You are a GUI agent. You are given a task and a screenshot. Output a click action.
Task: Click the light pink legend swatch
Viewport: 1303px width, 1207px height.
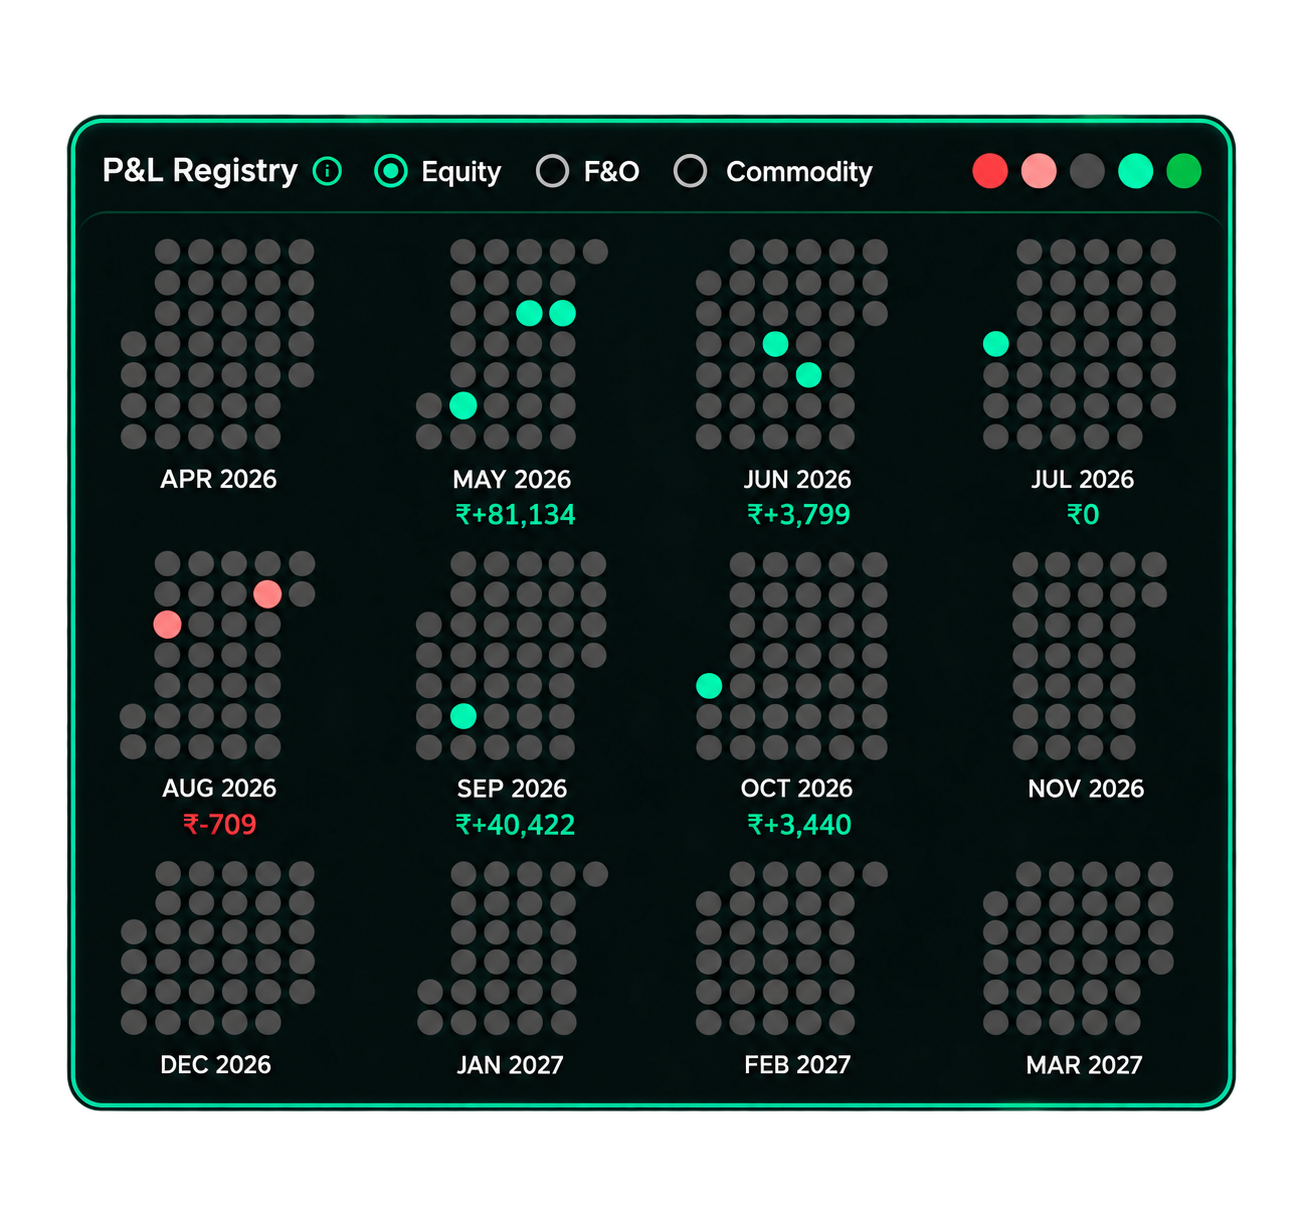tap(1039, 171)
